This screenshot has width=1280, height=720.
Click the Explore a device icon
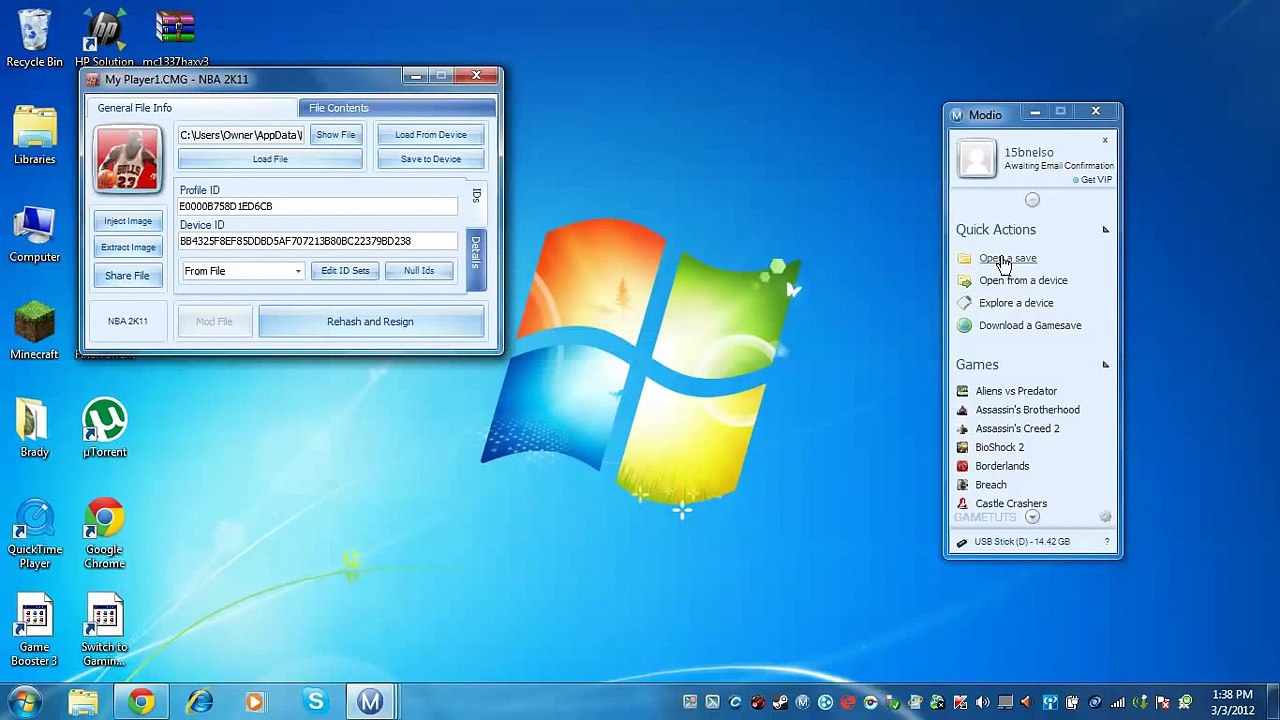964,303
